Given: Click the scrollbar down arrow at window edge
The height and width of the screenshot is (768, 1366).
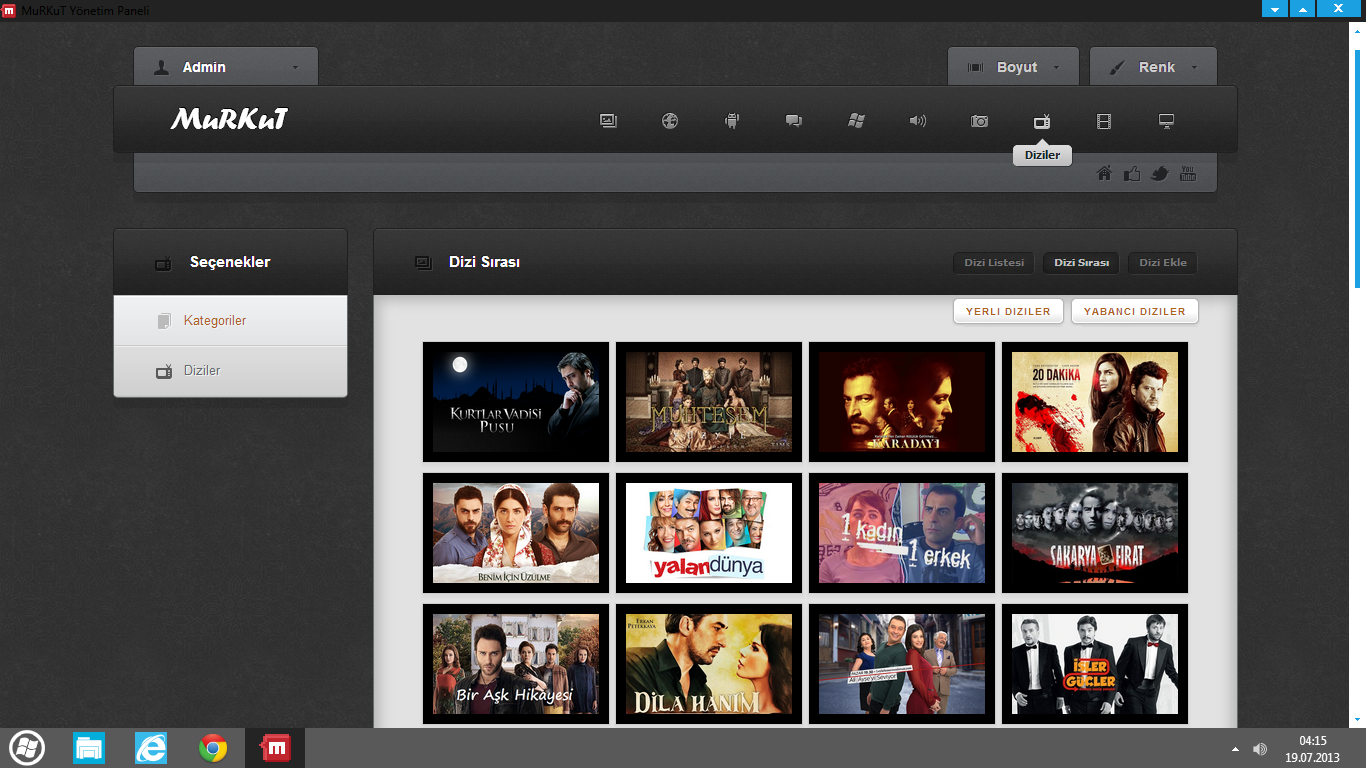Looking at the screenshot, I should [x=1358, y=720].
